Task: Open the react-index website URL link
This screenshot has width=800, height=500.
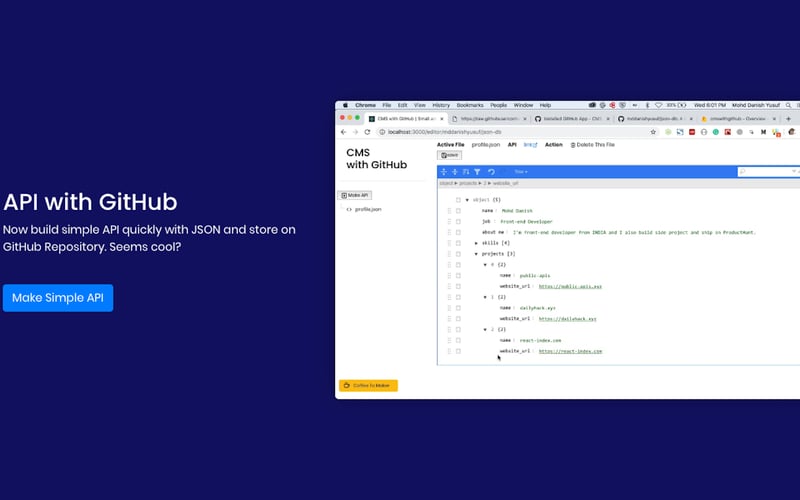Action: 570,352
